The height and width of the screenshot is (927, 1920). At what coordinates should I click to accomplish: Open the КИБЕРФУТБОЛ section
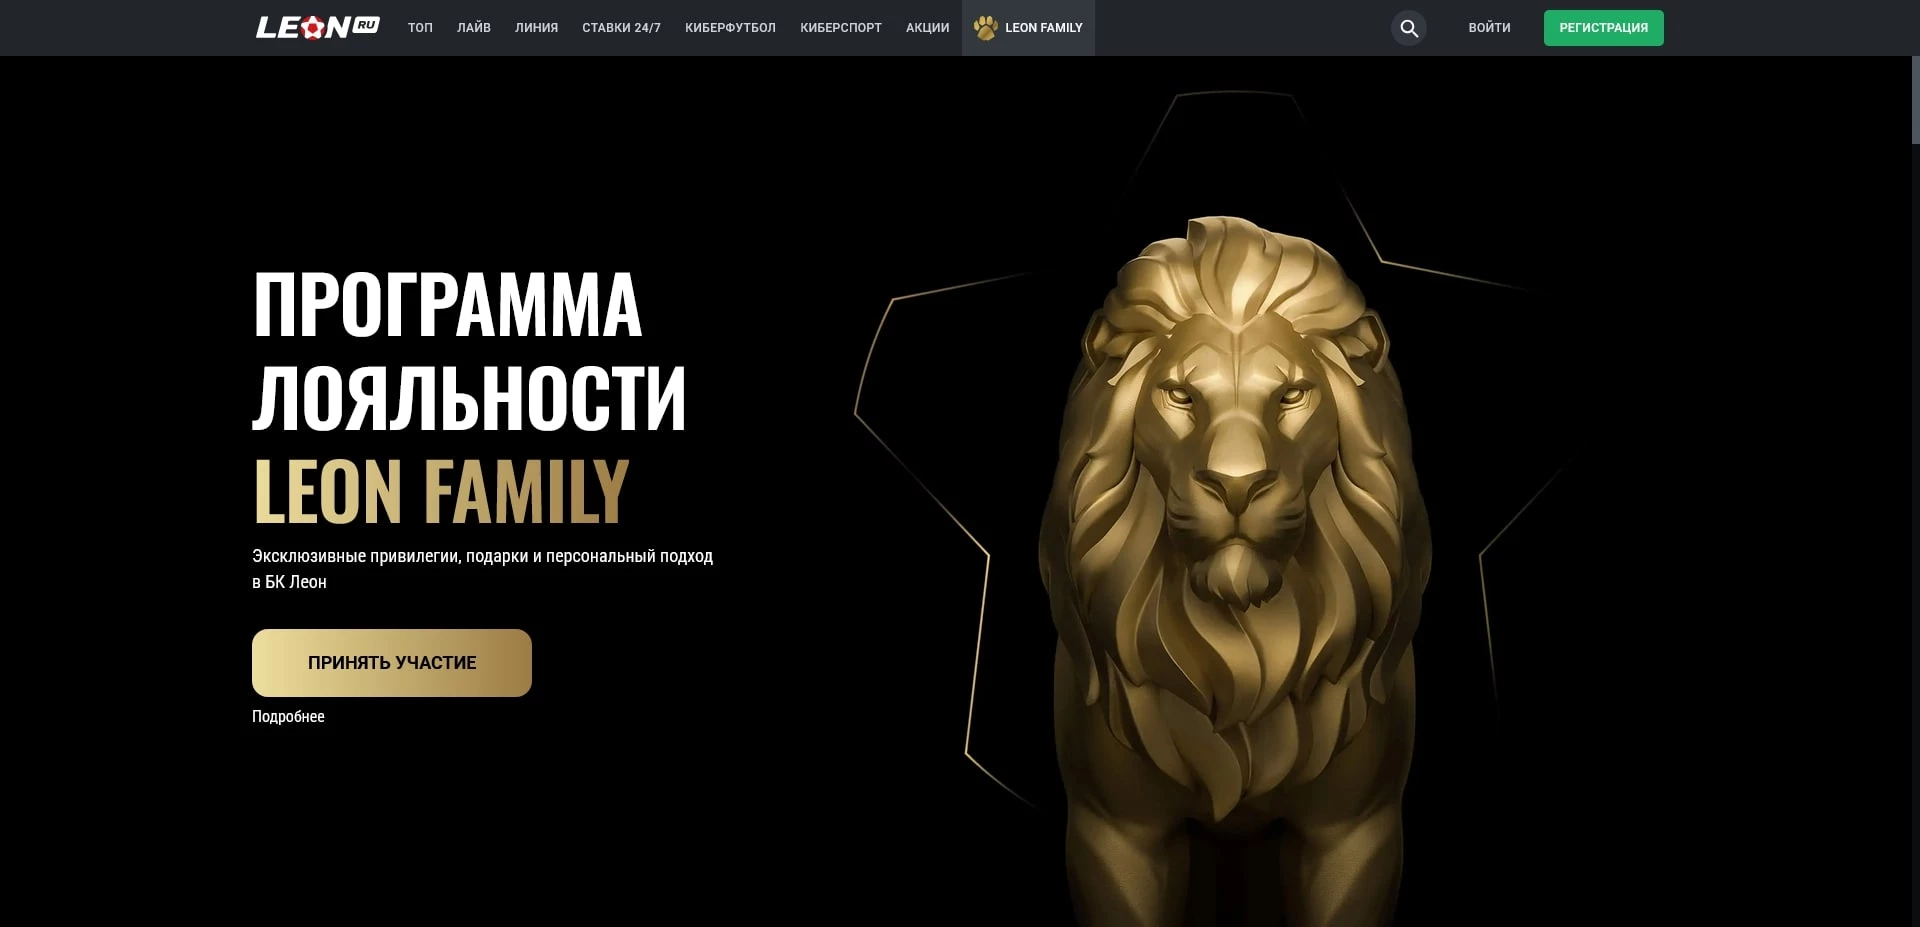pyautogui.click(x=730, y=28)
